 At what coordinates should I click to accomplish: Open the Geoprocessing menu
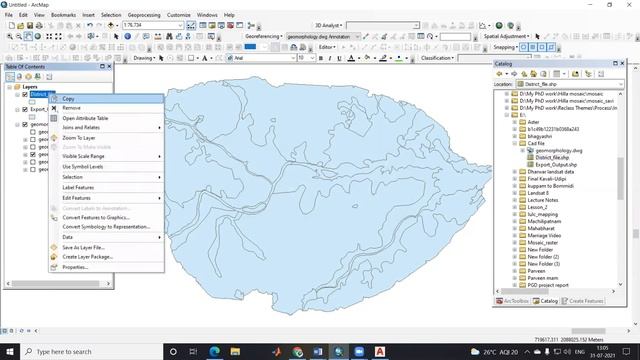[144, 15]
